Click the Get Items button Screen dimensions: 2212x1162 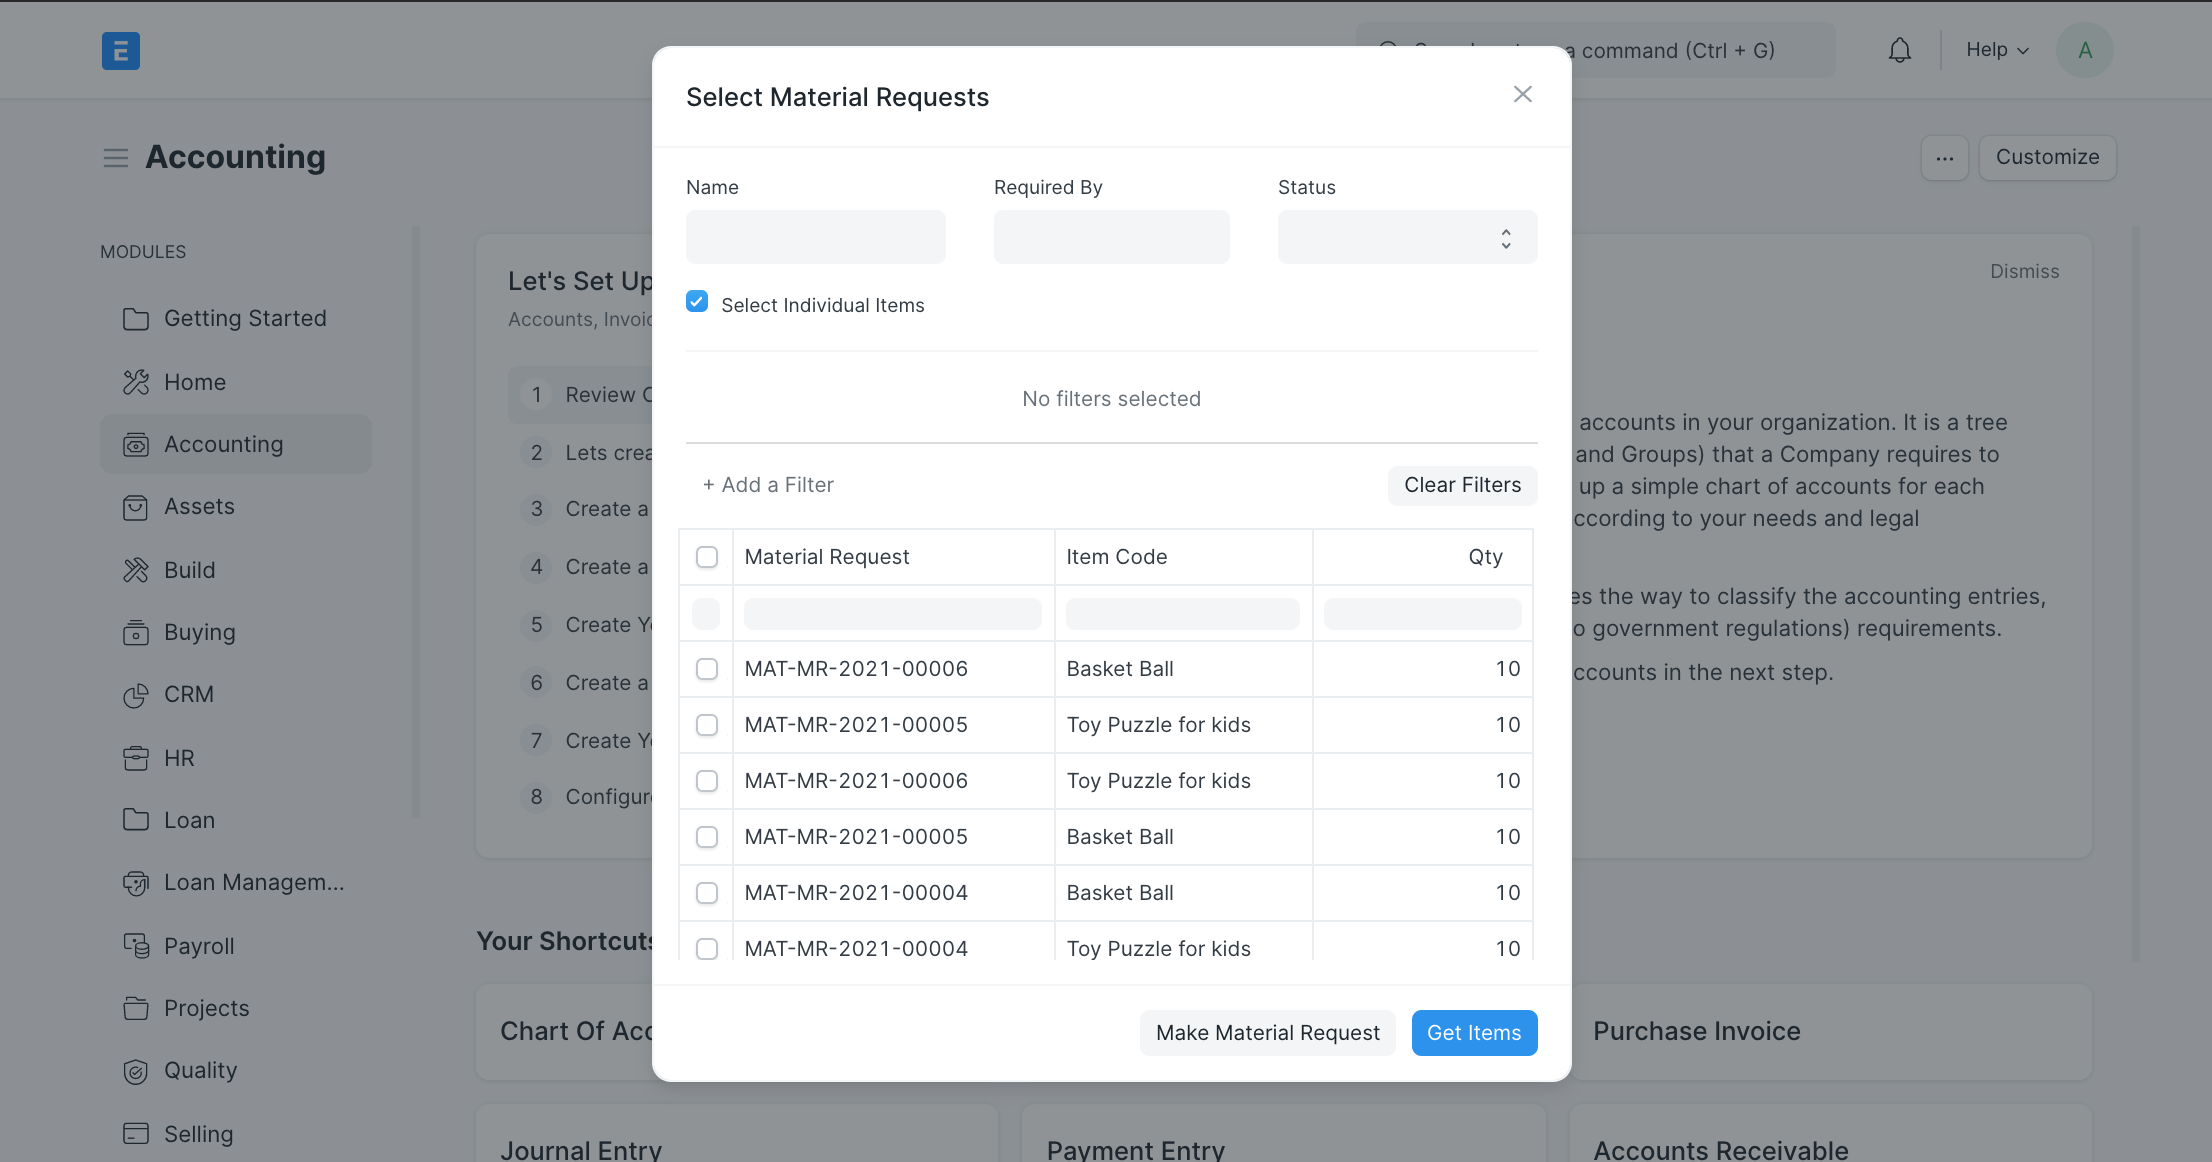pos(1473,1033)
